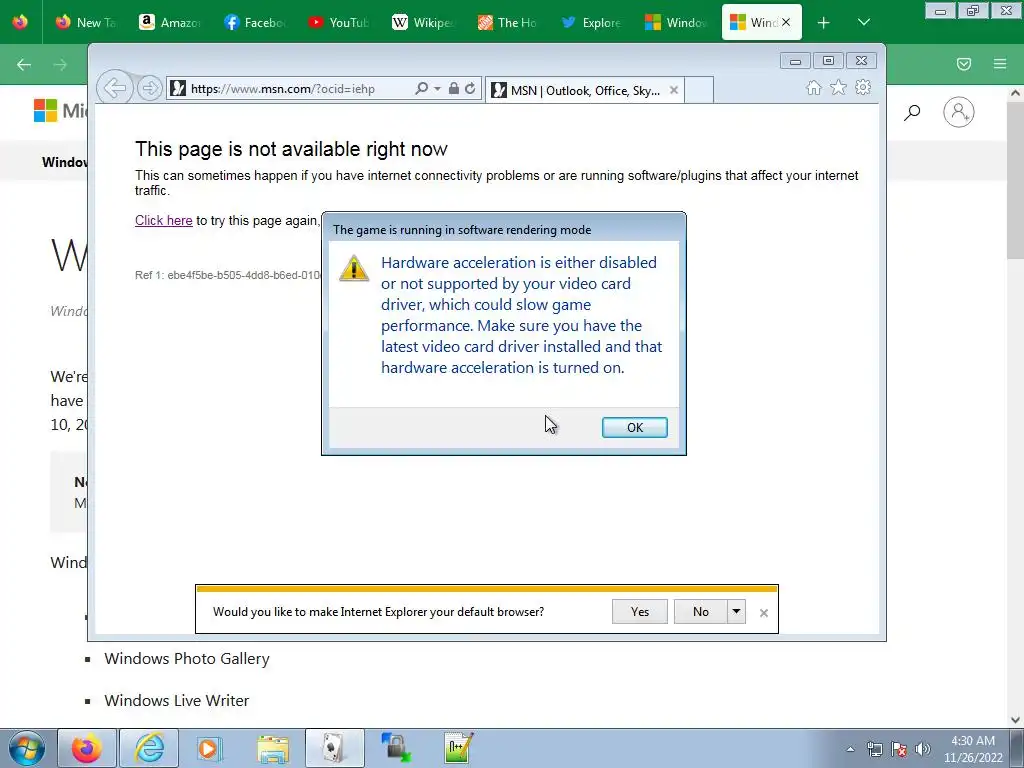Click Firefox page scrollbar down arrow
The width and height of the screenshot is (1024, 768).
click(x=1015, y=720)
